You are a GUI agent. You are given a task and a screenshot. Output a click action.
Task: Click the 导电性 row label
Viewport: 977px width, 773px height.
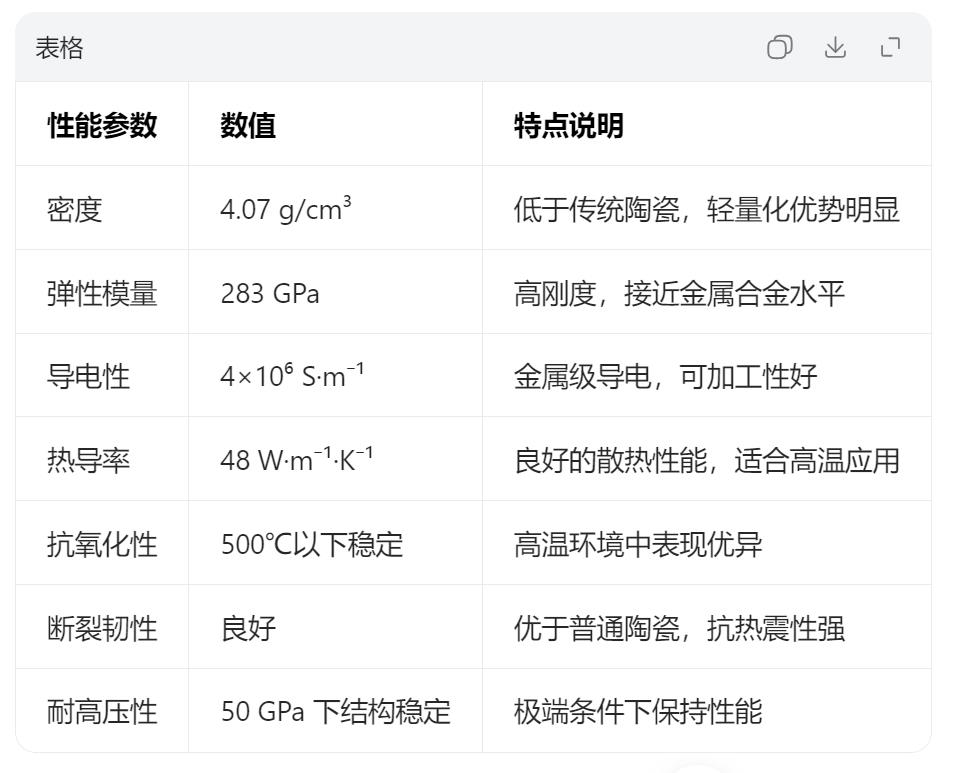88,377
